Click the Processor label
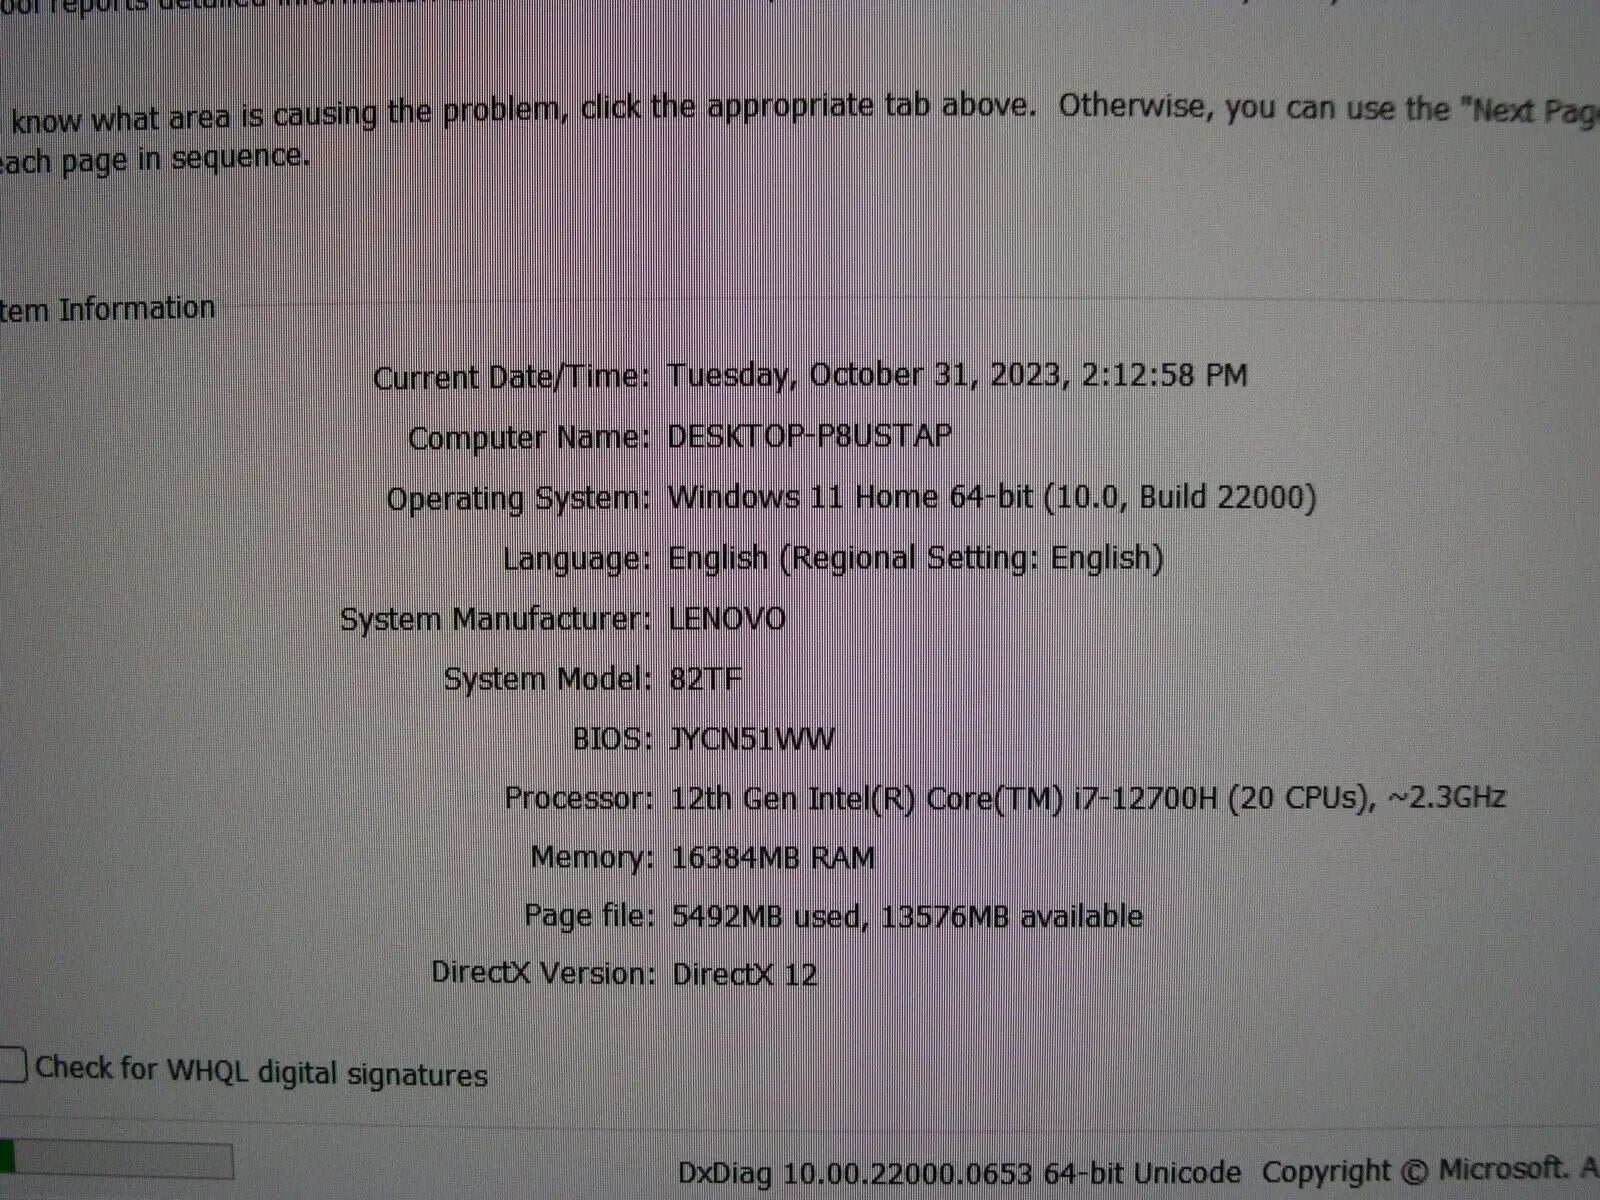The width and height of the screenshot is (1600, 1200). click(x=579, y=798)
